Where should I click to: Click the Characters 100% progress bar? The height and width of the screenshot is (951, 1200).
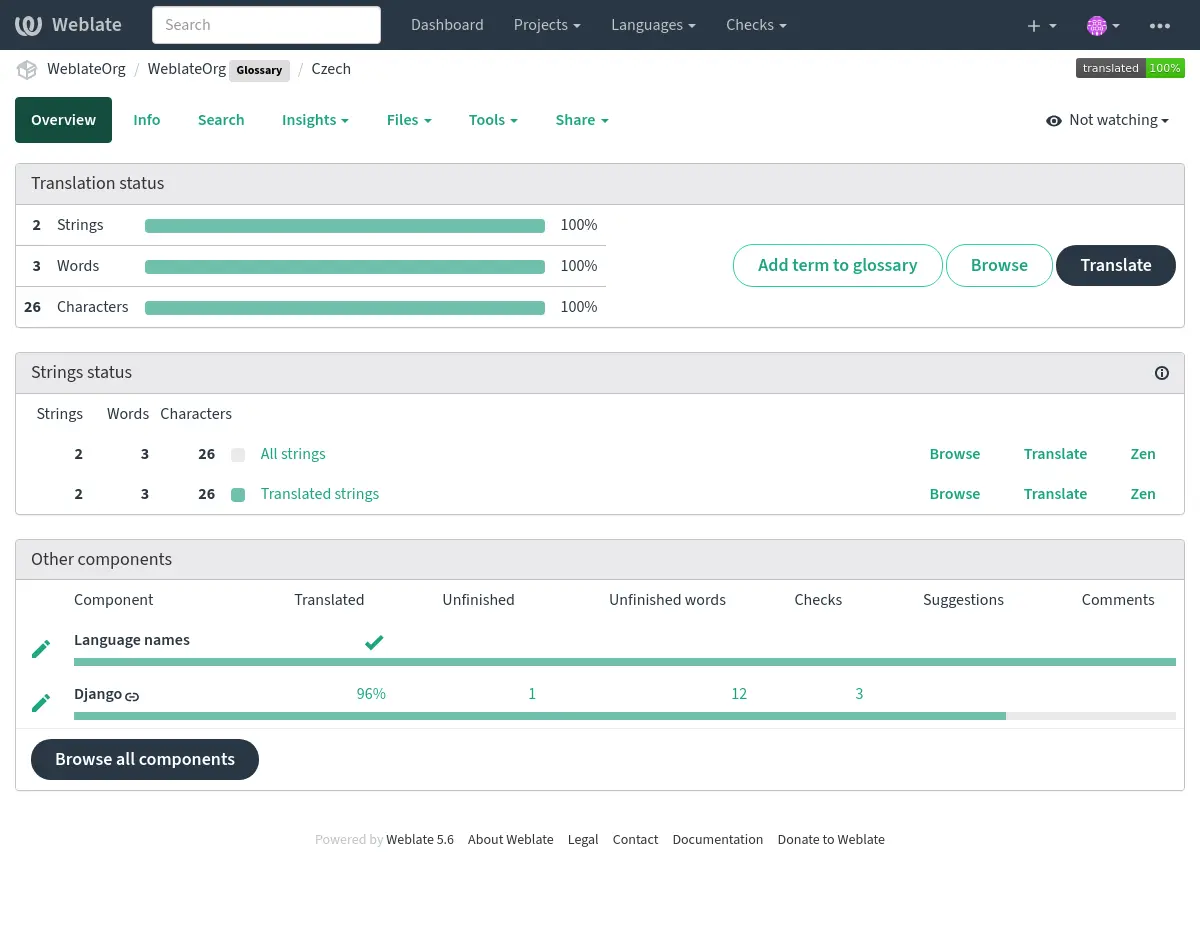[345, 308]
